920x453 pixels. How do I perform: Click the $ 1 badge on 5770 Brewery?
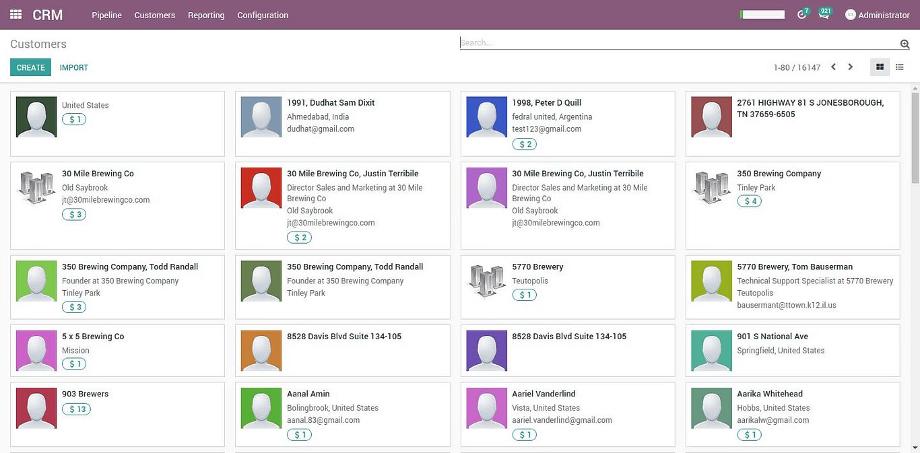point(524,295)
